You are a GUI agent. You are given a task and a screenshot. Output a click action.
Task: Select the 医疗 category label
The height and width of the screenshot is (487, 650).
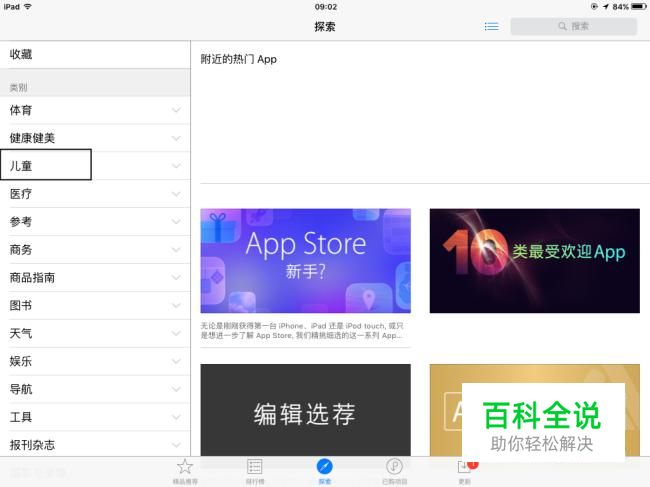pos(21,194)
